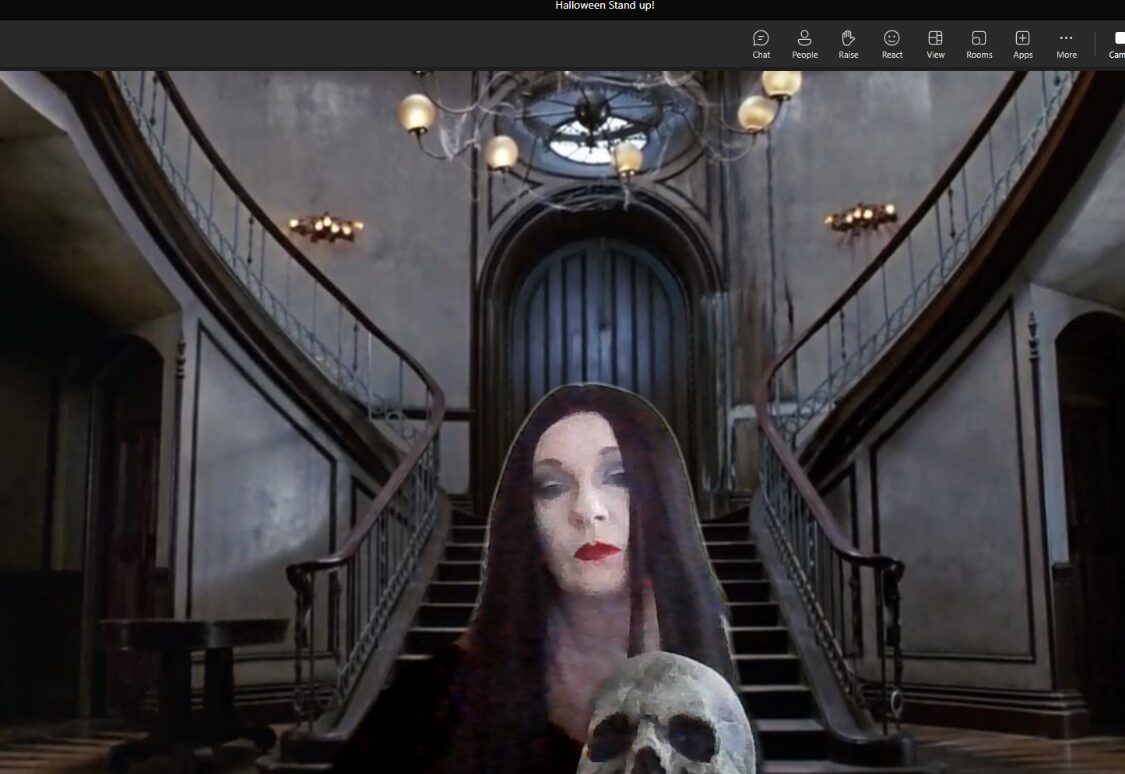Expand the More actions menu
This screenshot has height=774, width=1125.
(x=1066, y=44)
